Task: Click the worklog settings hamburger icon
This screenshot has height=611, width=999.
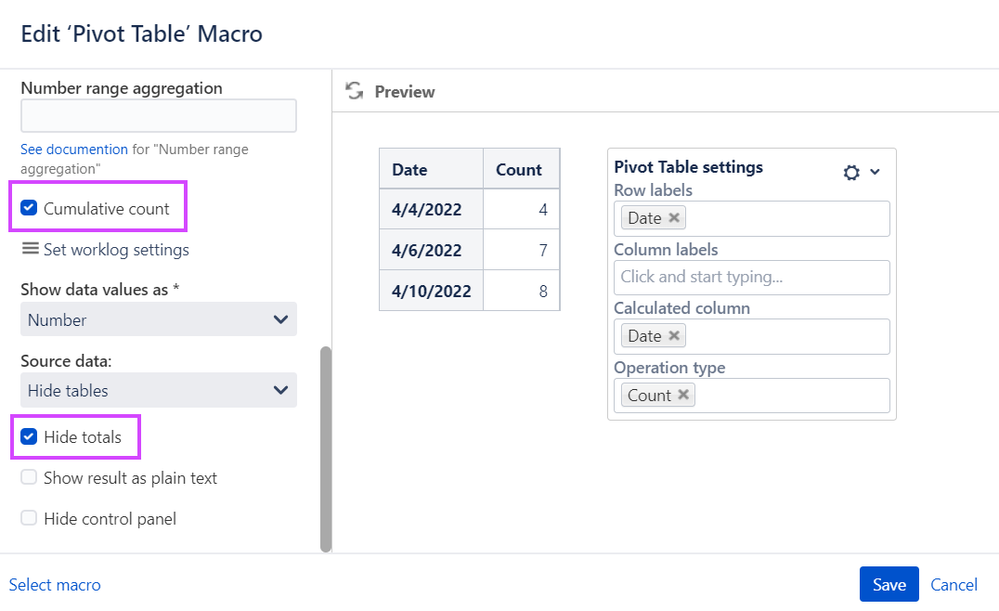Action: [30, 249]
